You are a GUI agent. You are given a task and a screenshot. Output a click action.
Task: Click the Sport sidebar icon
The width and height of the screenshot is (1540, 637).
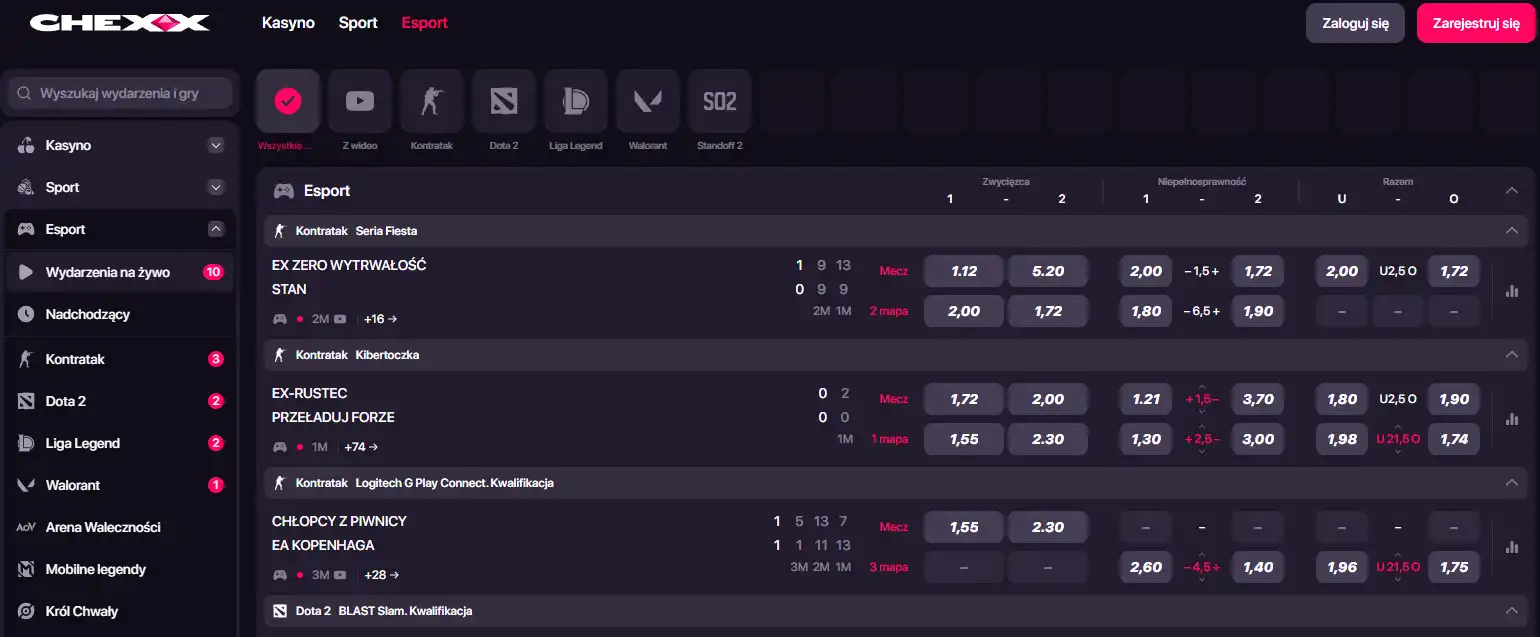(x=27, y=187)
